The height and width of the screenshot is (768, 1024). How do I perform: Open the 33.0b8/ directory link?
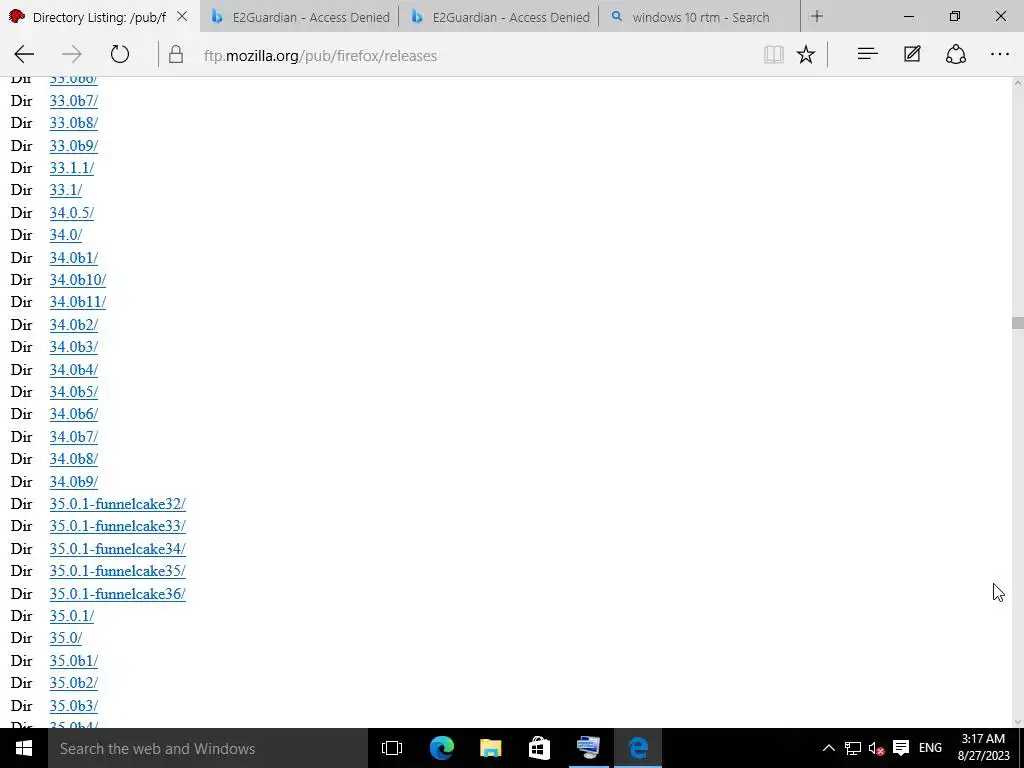[x=74, y=123]
